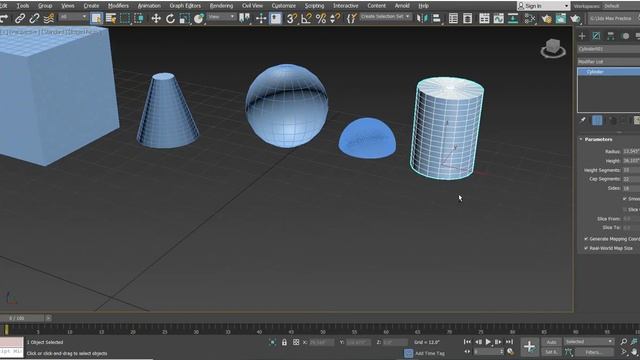
Task: Open the Layer Explorer icon
Action: click(x=468, y=18)
